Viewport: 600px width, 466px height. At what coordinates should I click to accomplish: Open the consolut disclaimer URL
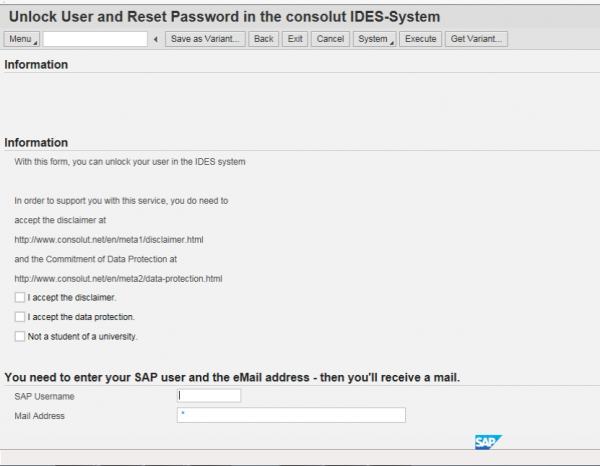click(x=109, y=240)
